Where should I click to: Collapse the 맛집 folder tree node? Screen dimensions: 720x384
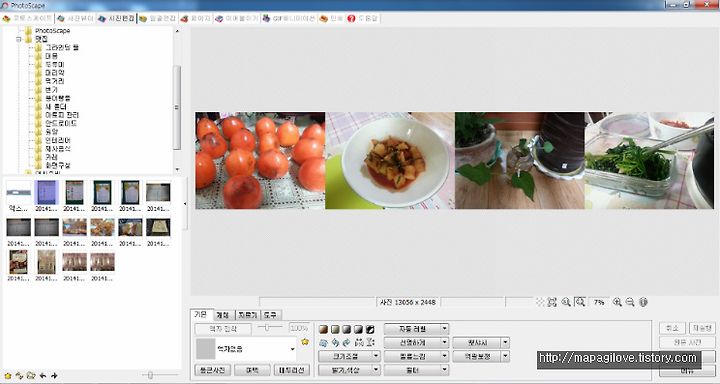click(x=19, y=40)
